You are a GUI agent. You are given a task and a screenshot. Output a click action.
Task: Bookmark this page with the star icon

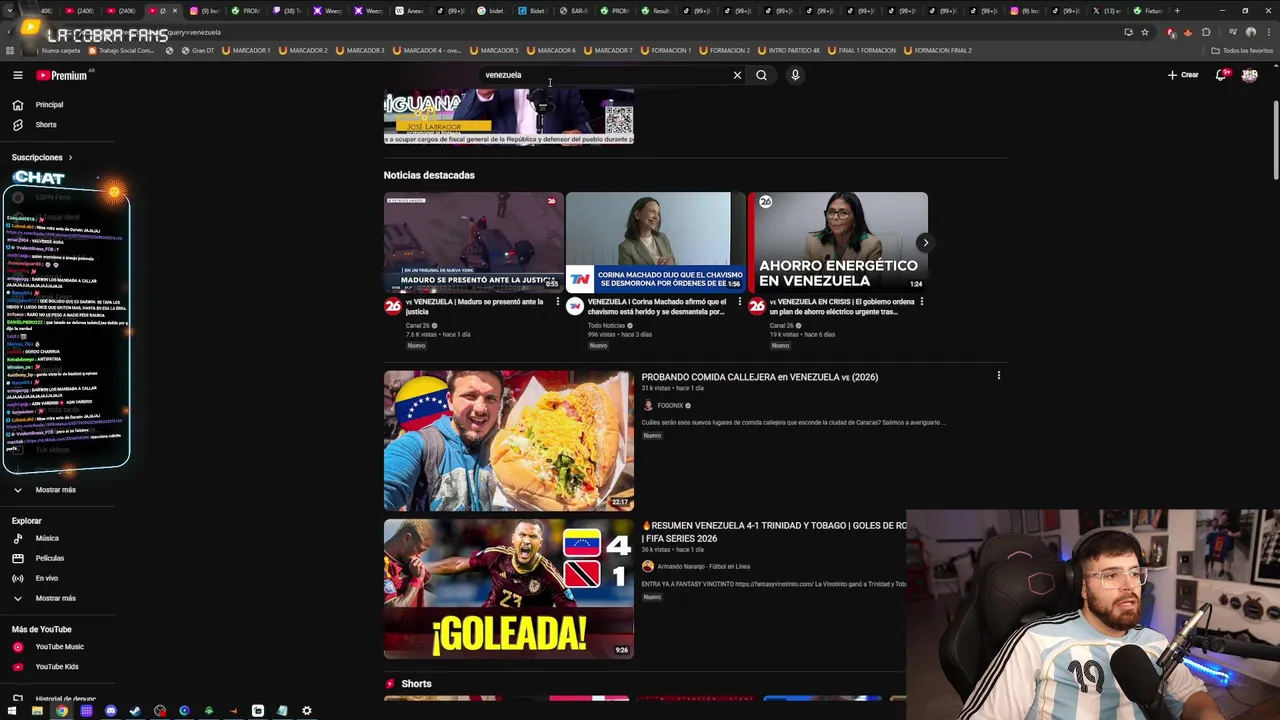(1145, 32)
